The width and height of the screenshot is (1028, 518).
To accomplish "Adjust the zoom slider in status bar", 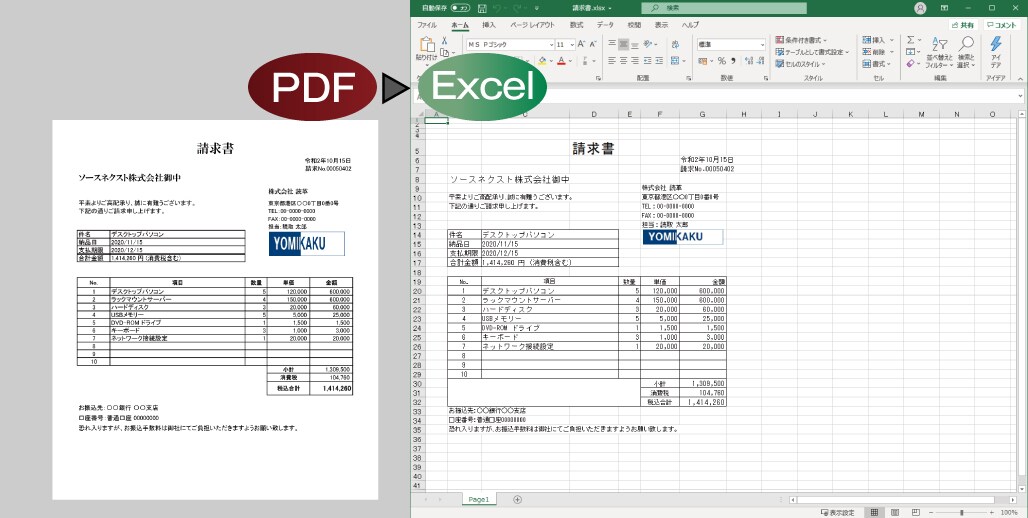I will point(962,512).
